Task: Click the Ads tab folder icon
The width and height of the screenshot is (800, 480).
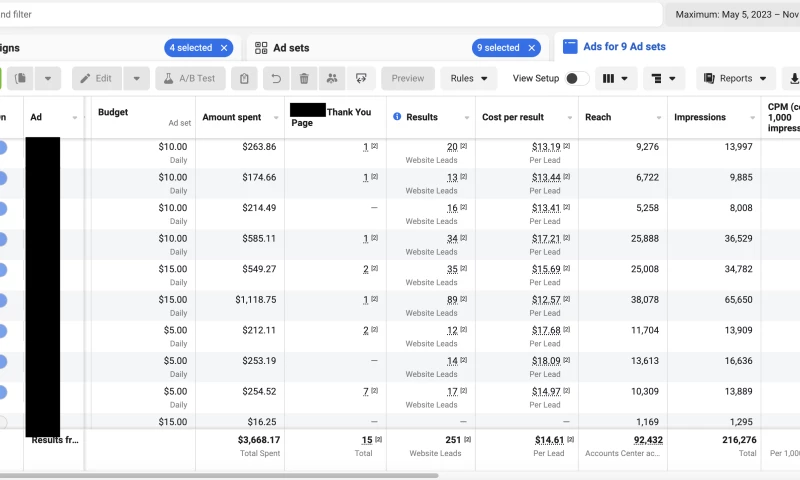Action: (570, 46)
